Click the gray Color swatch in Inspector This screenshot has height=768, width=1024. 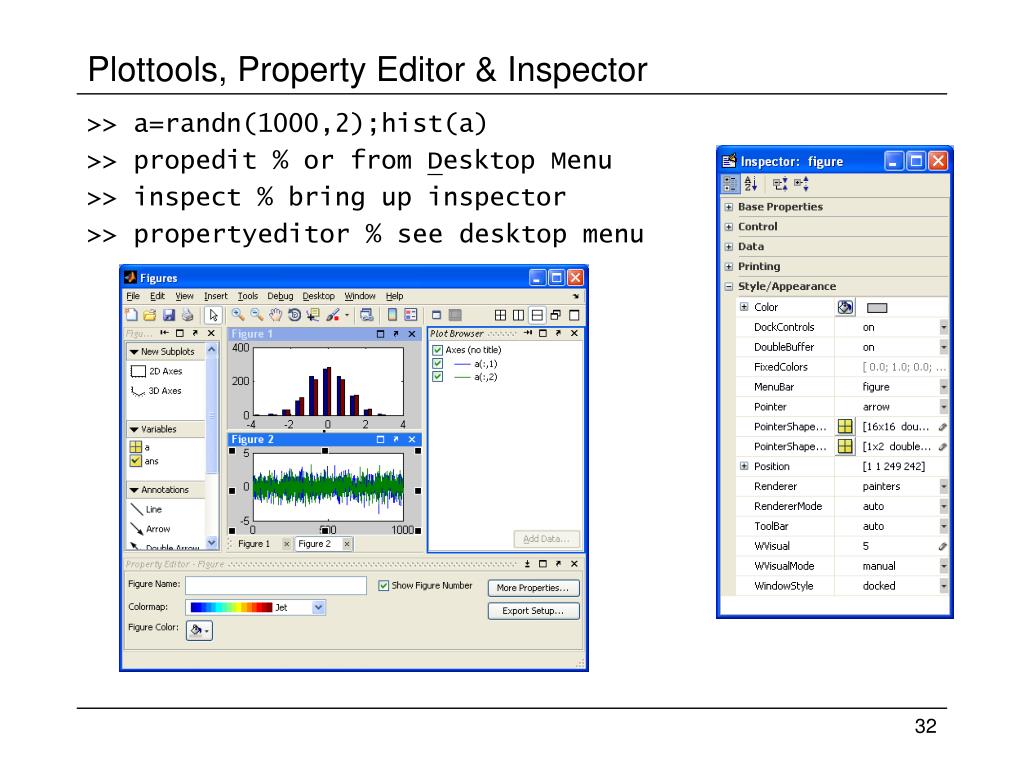click(877, 308)
